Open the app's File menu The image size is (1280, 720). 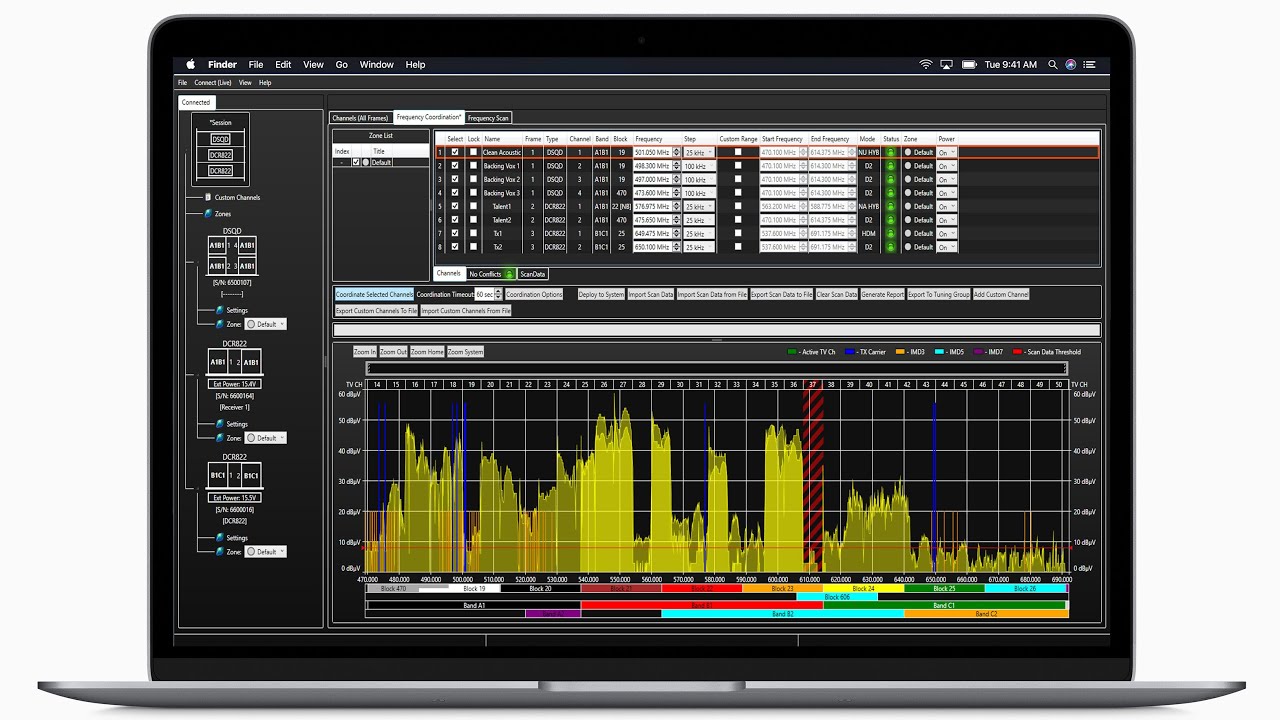(x=182, y=83)
